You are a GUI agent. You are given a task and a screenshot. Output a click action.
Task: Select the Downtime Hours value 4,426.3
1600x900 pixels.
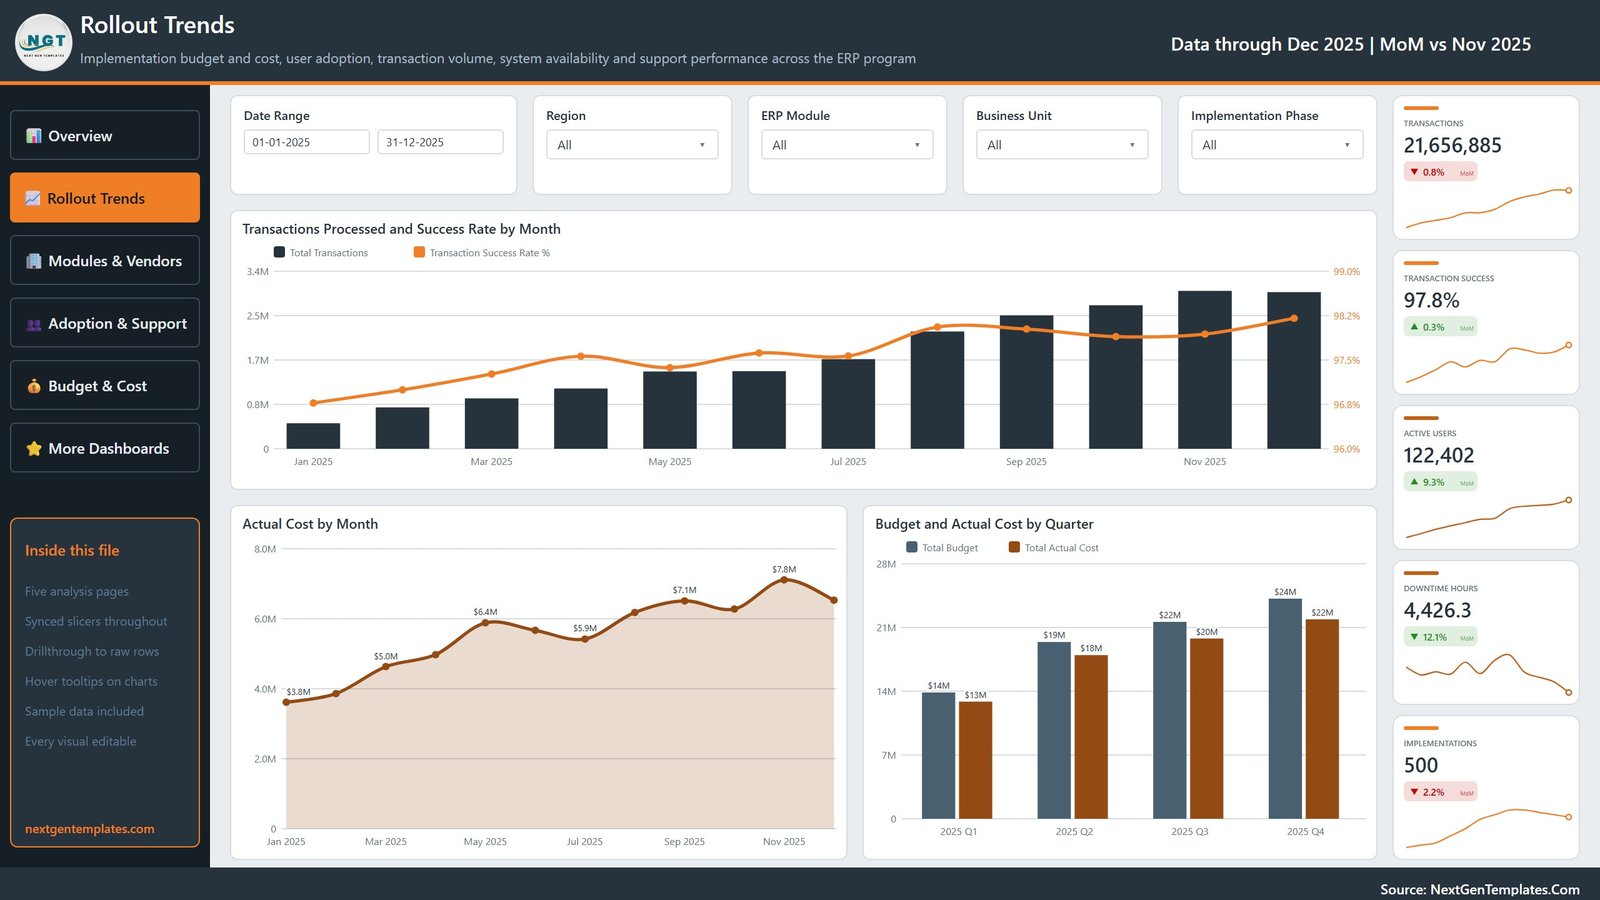tap(1437, 610)
